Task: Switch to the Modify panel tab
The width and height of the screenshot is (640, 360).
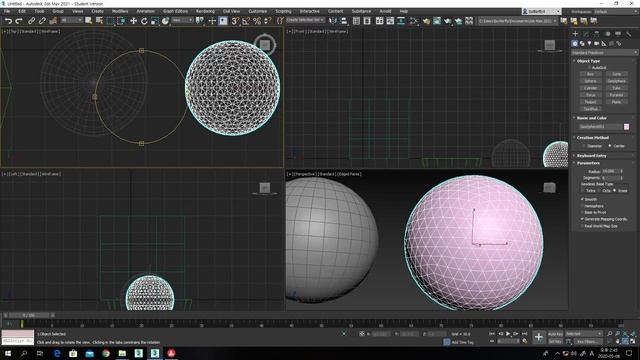Action: pyautogui.click(x=586, y=33)
